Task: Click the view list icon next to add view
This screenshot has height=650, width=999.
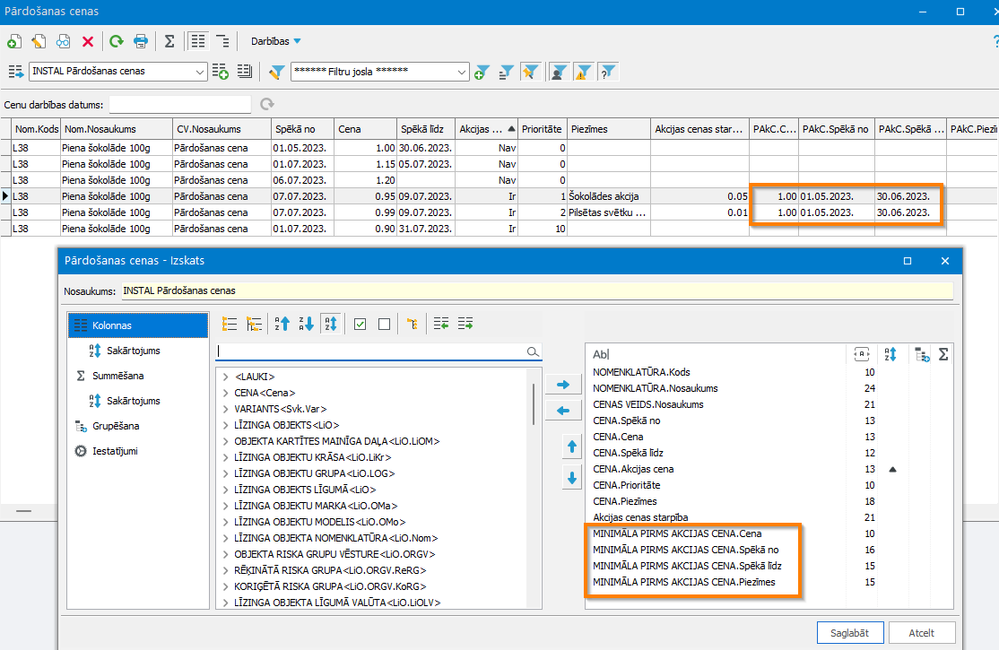Action: [245, 71]
